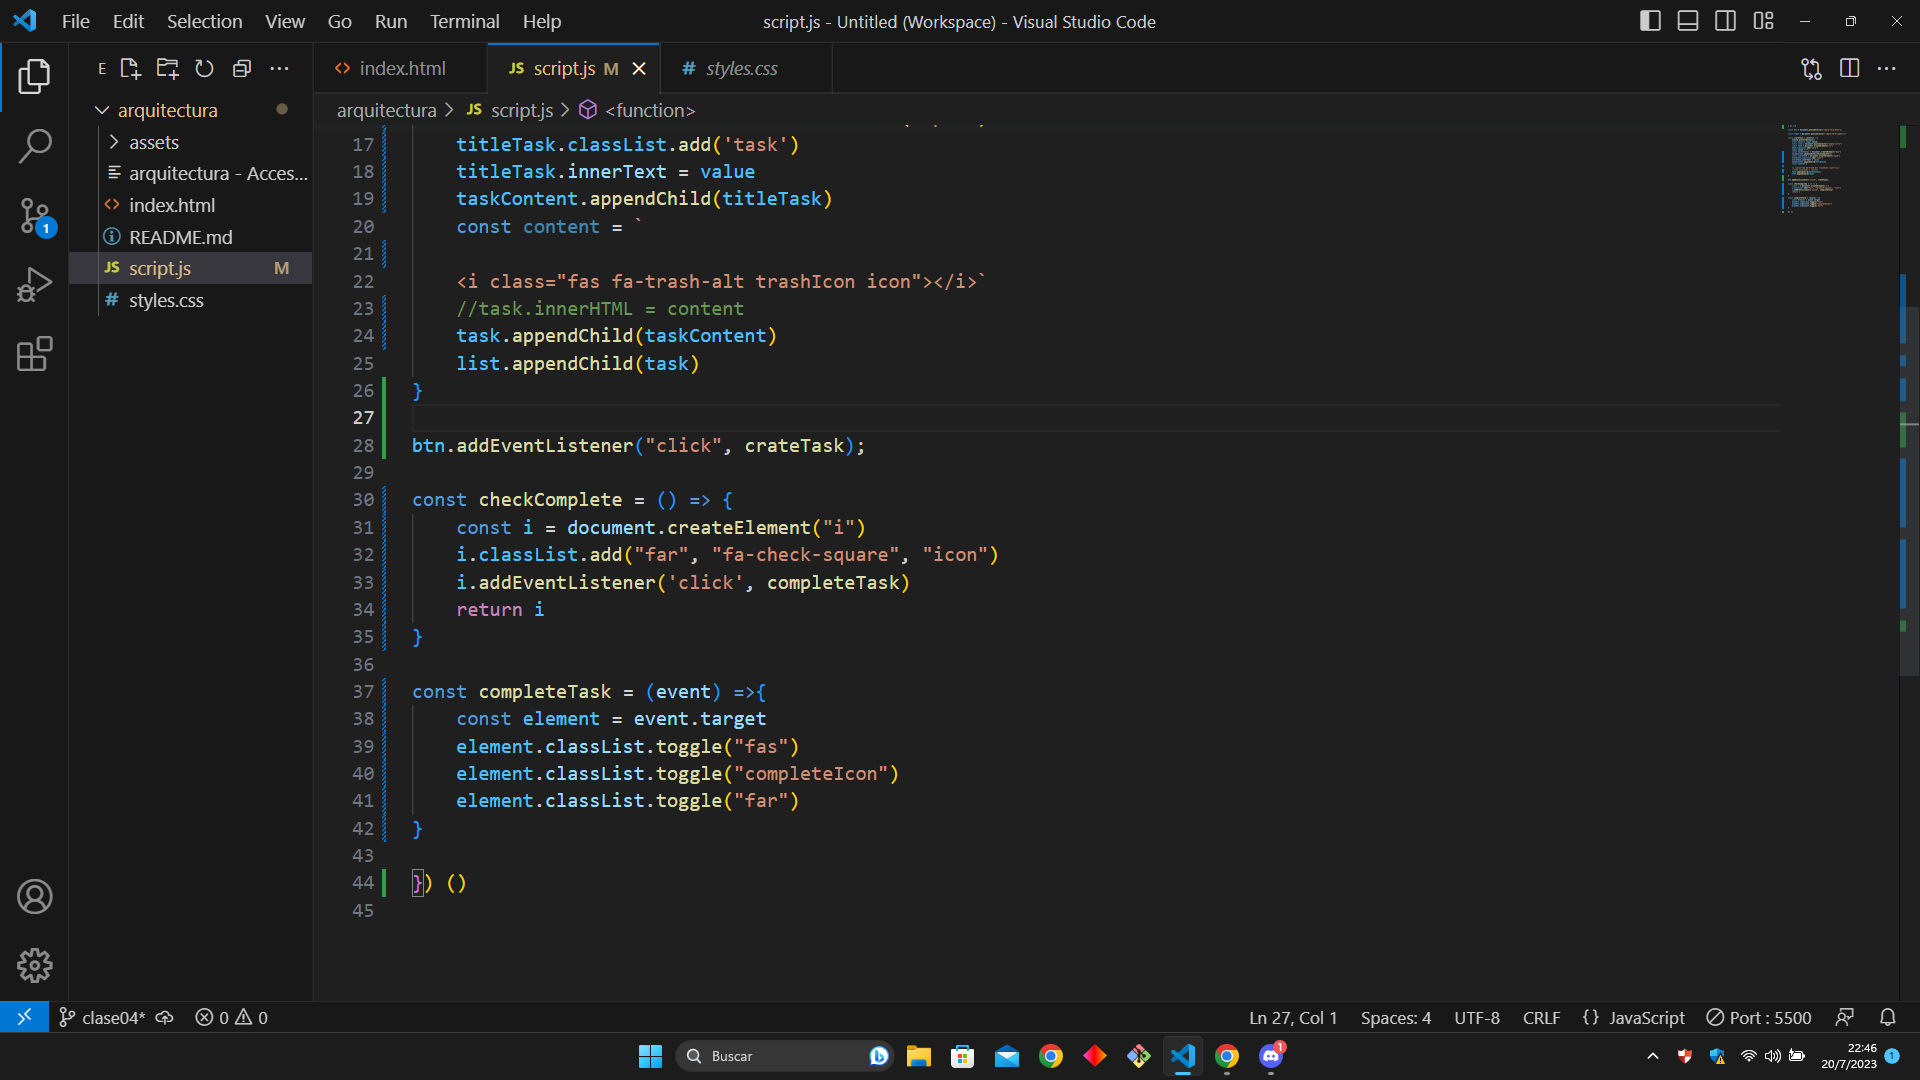The height and width of the screenshot is (1080, 1920).
Task: Open the Run menu
Action: tap(390, 21)
